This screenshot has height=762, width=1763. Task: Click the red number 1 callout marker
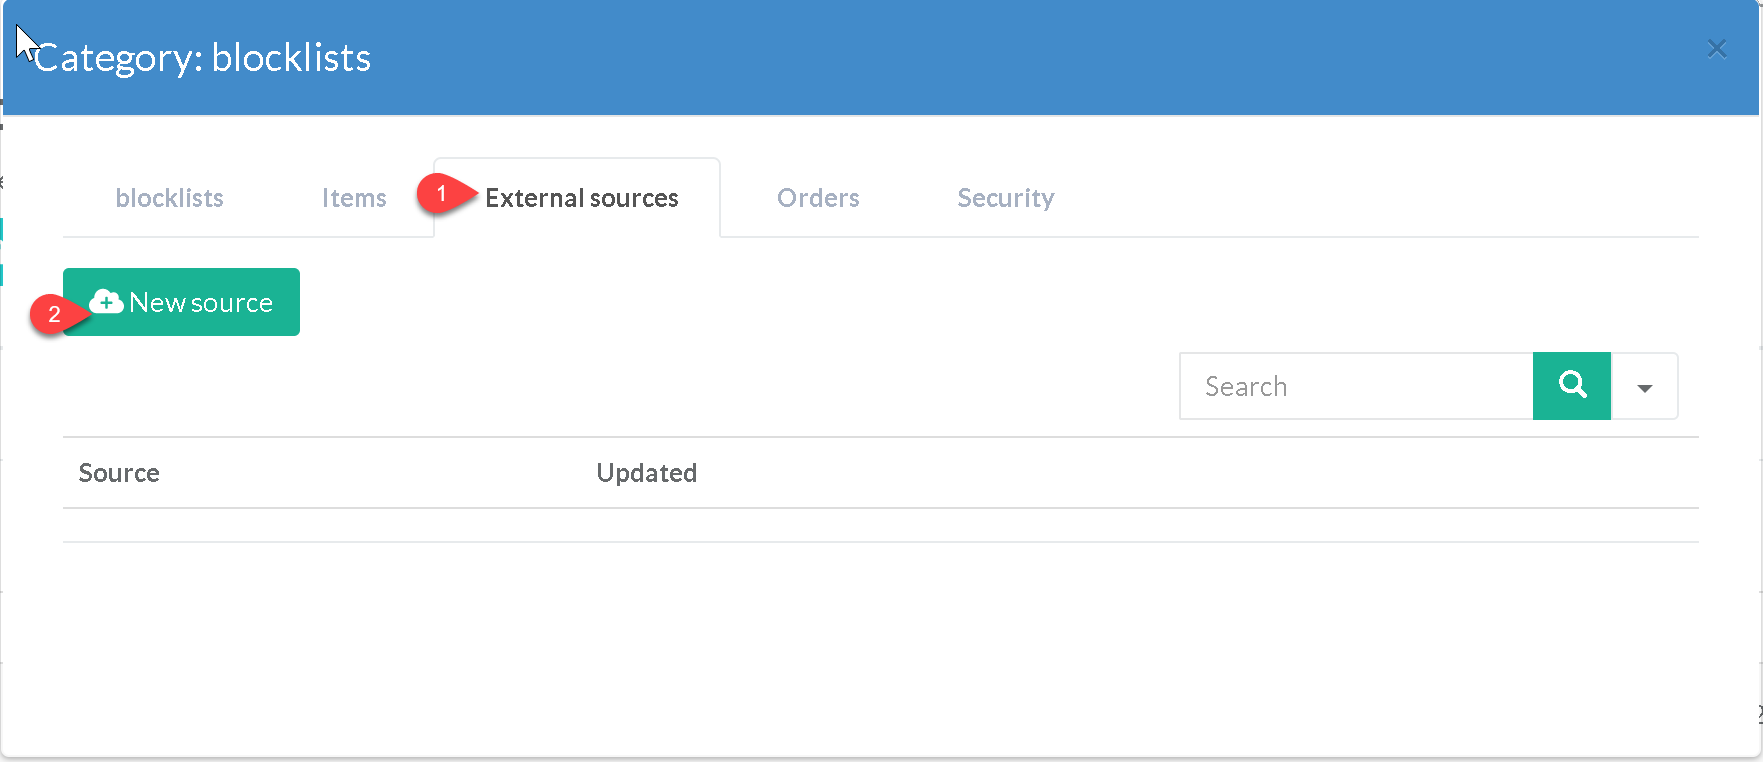(x=441, y=194)
